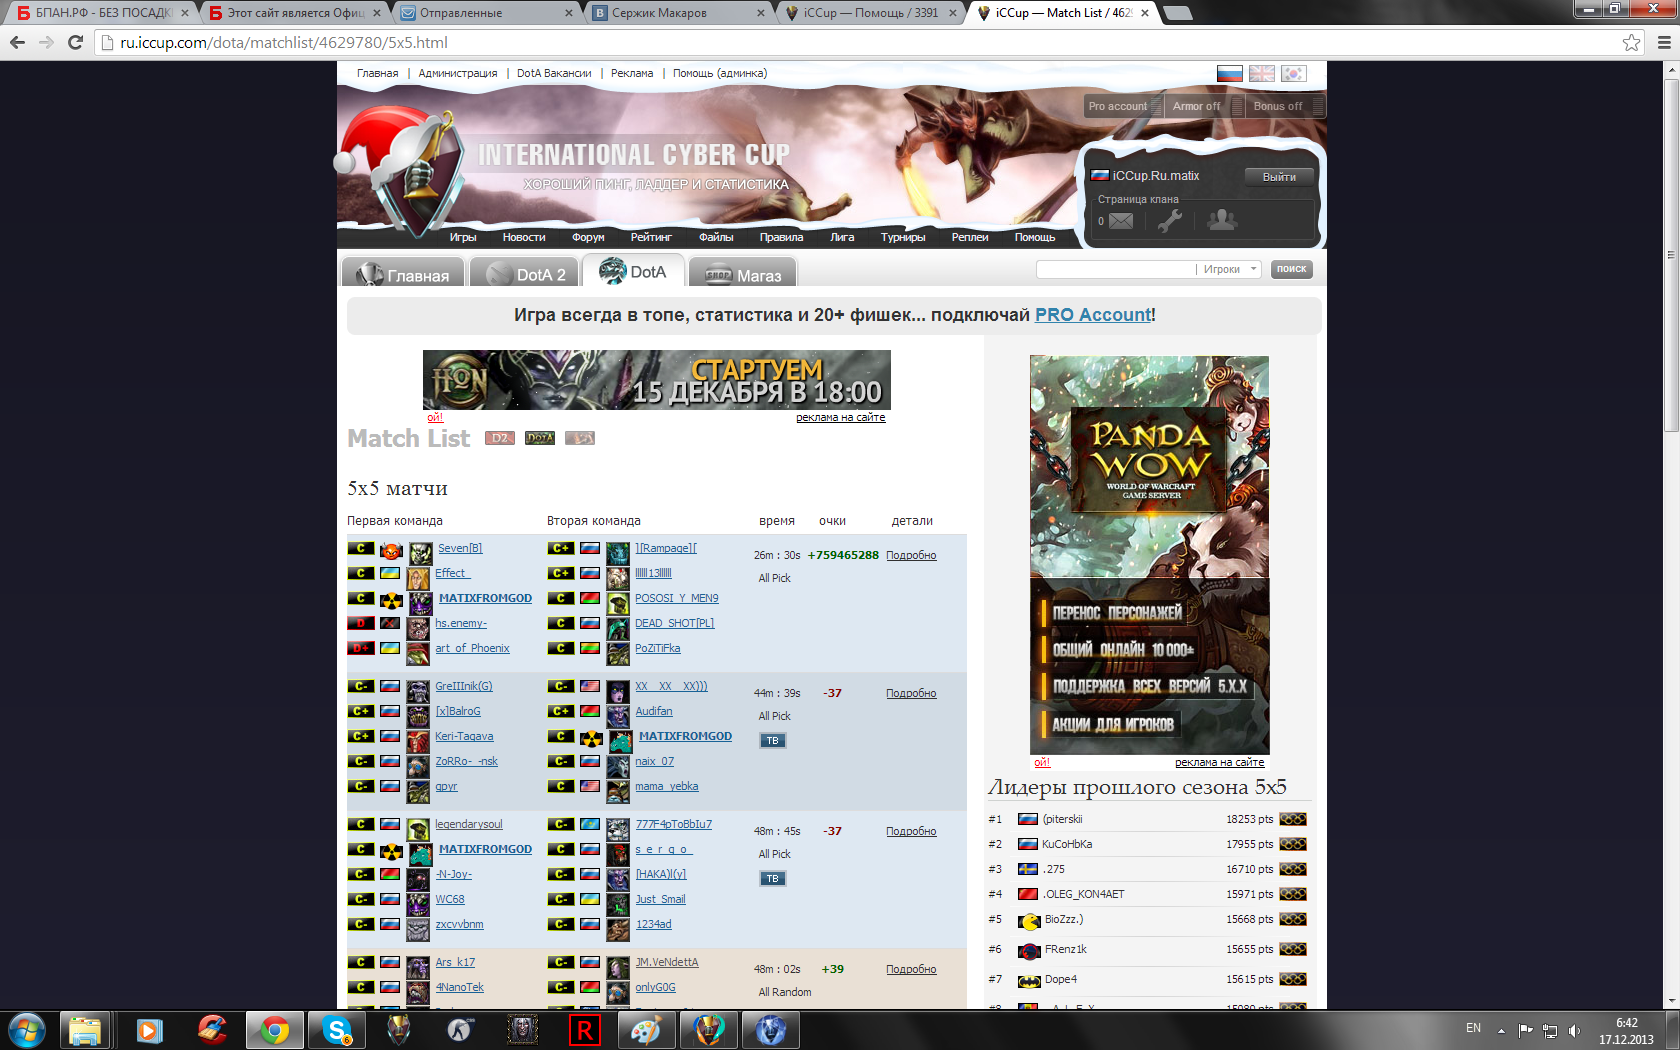Switch site language to Russian flag
Screen dimensions: 1680x1050
point(1229,74)
